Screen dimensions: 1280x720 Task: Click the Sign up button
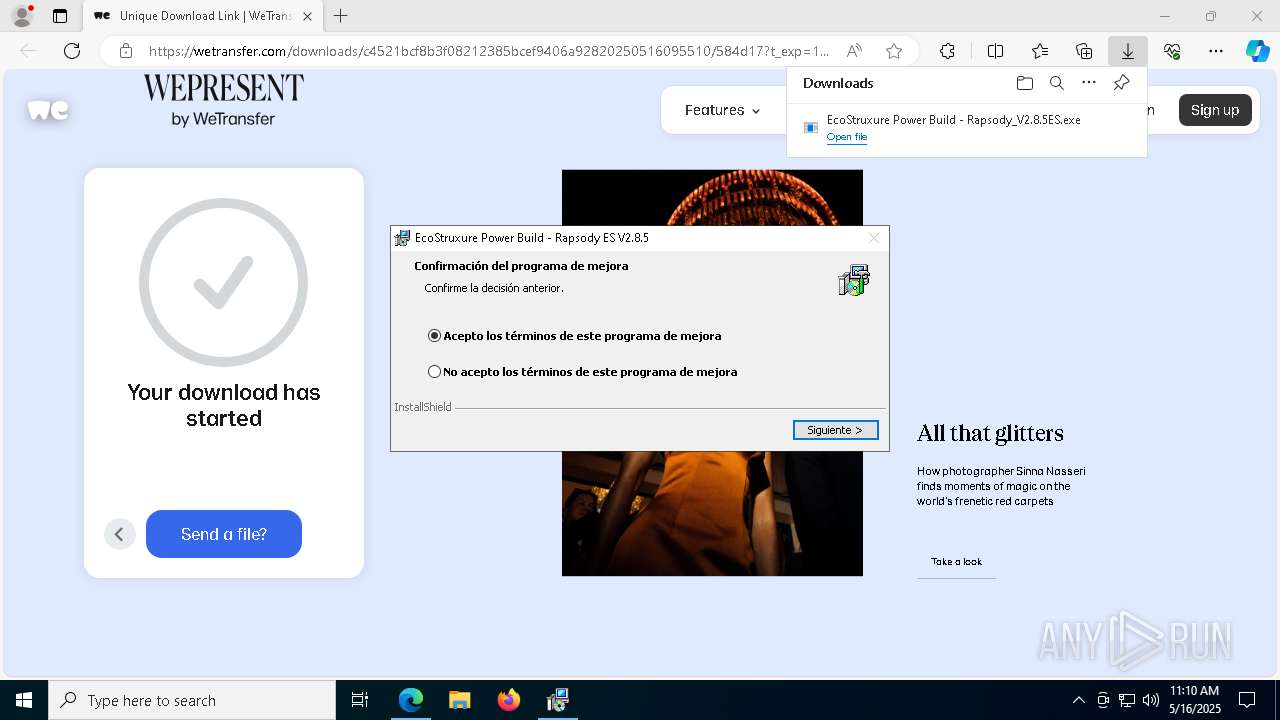pos(1215,110)
